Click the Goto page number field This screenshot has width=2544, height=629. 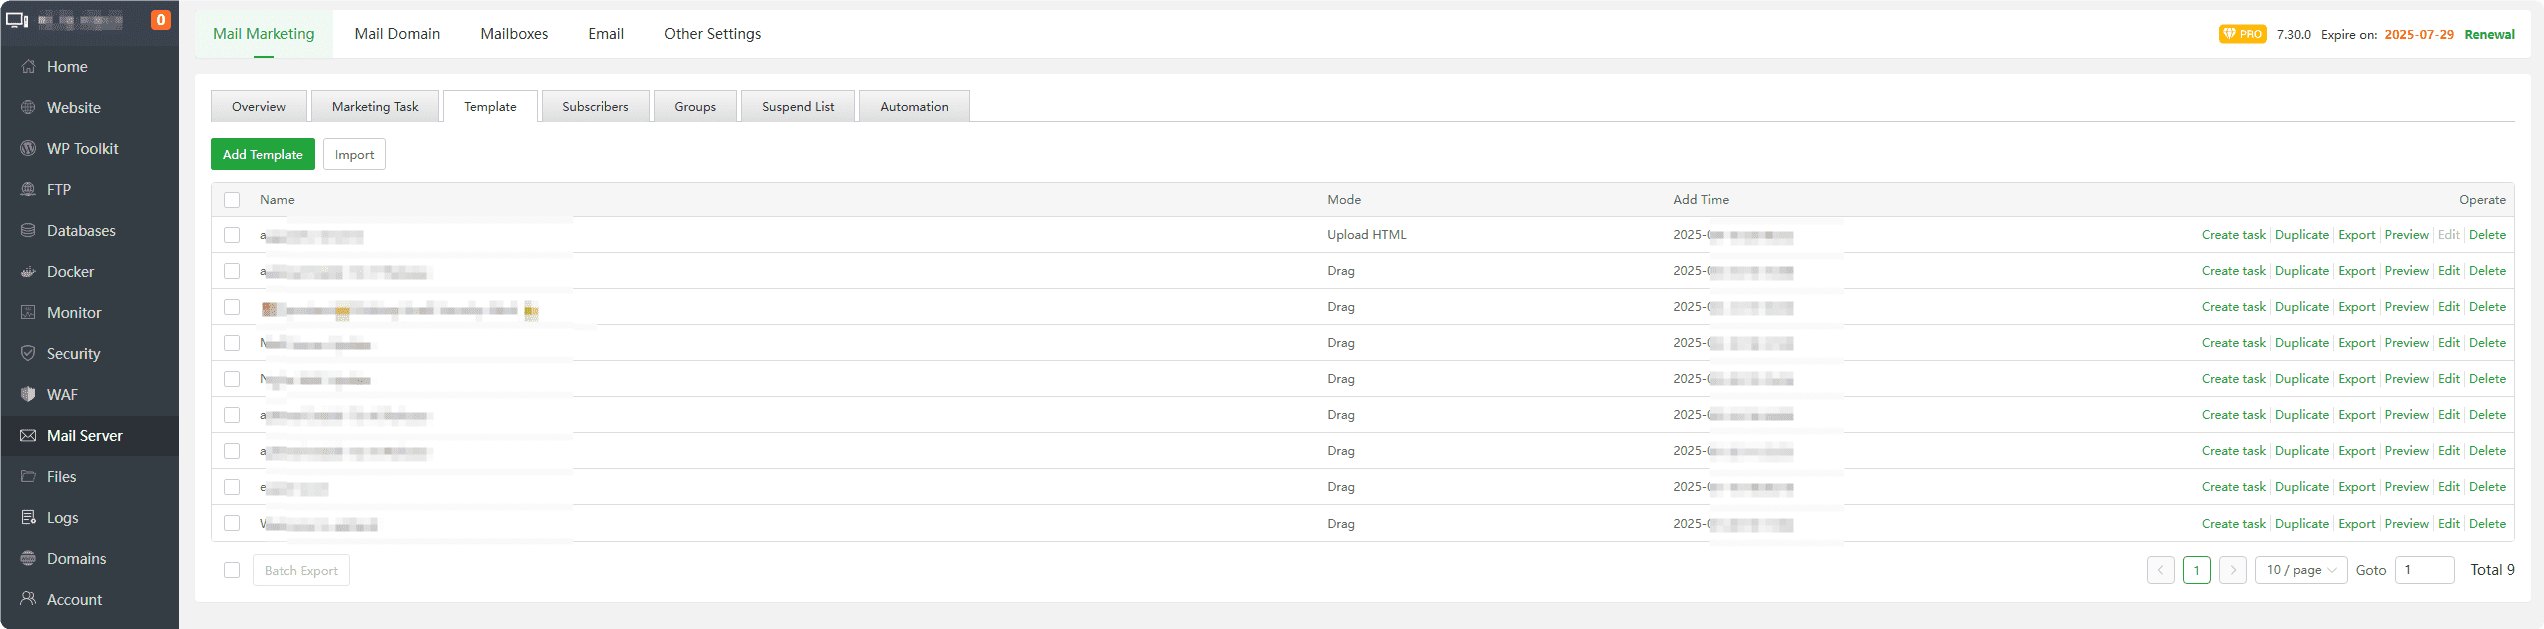[x=2424, y=570]
